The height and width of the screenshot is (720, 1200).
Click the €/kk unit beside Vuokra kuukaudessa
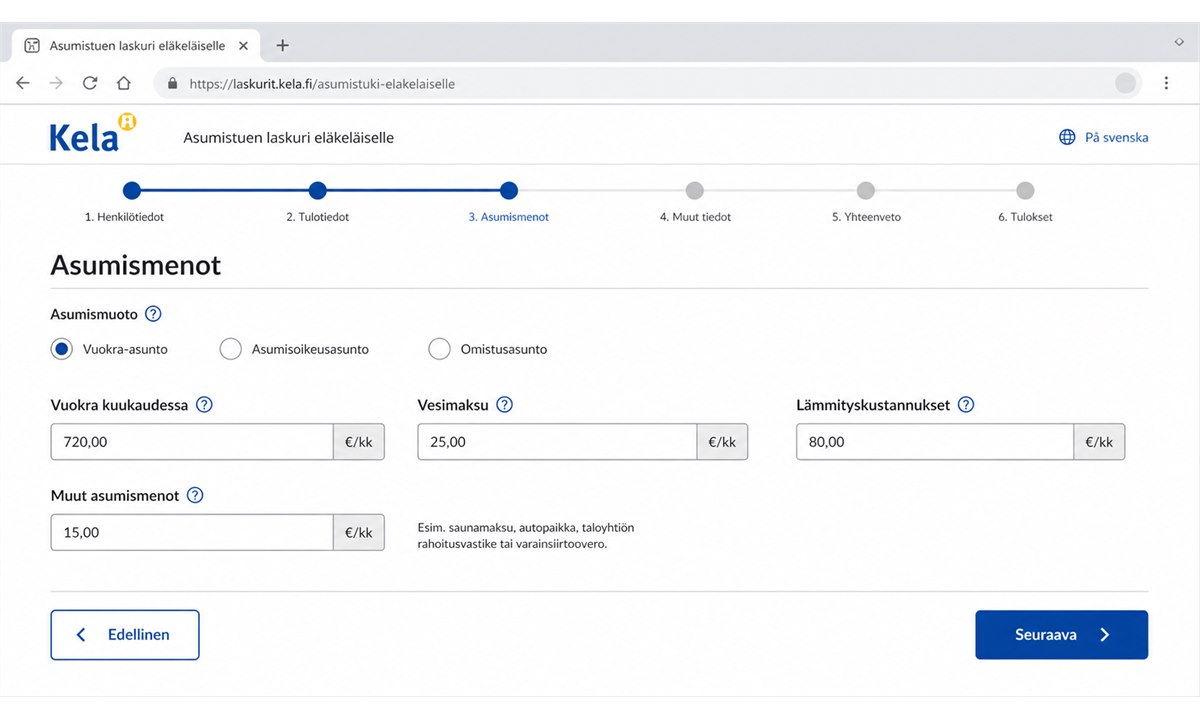click(x=359, y=442)
